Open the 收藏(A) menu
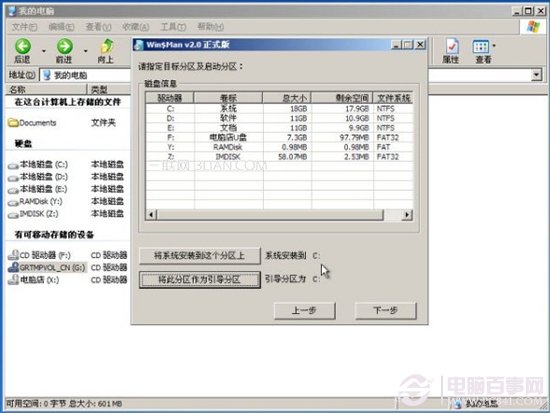550x413 pixels. tap(135, 27)
